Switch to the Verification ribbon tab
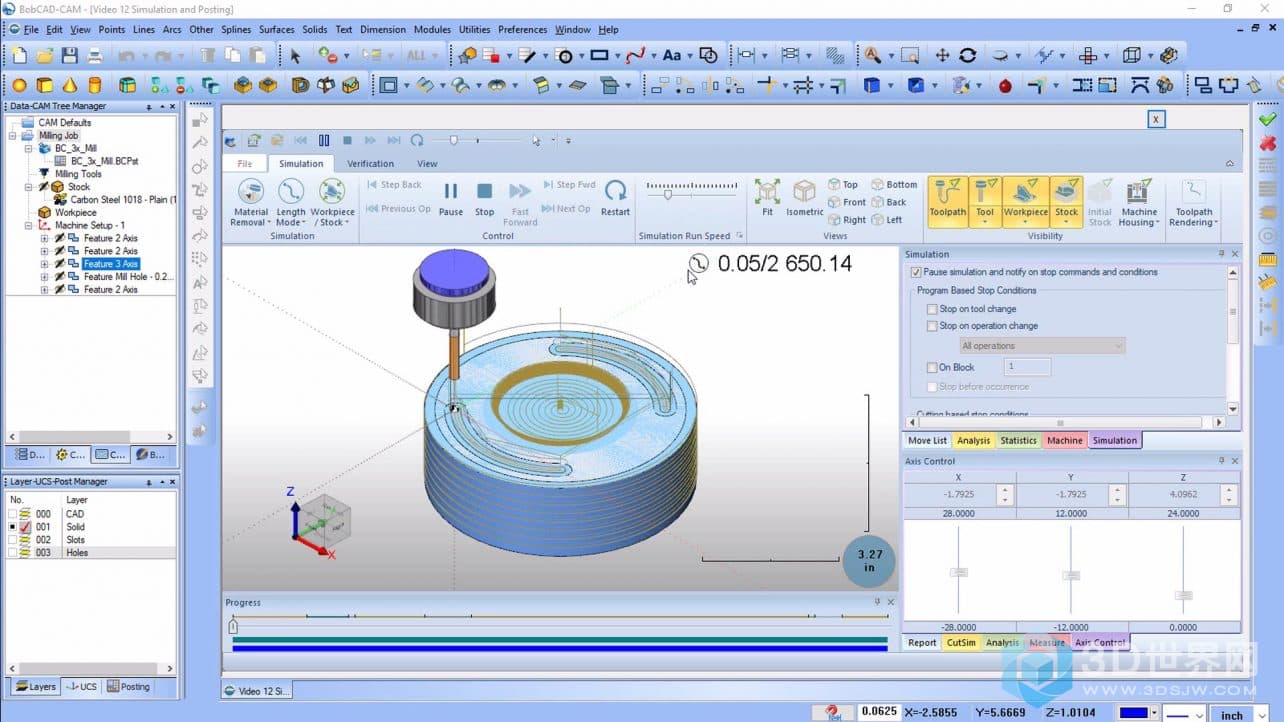This screenshot has height=722, width=1284. [x=370, y=163]
